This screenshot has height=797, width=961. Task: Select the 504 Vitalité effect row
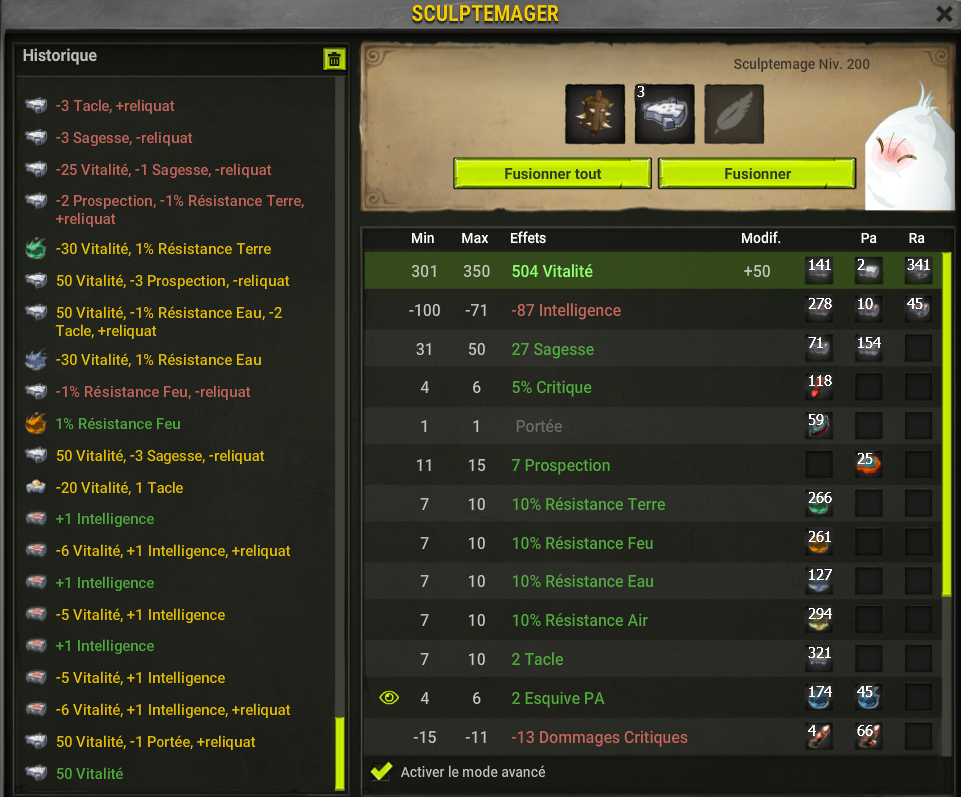point(653,271)
